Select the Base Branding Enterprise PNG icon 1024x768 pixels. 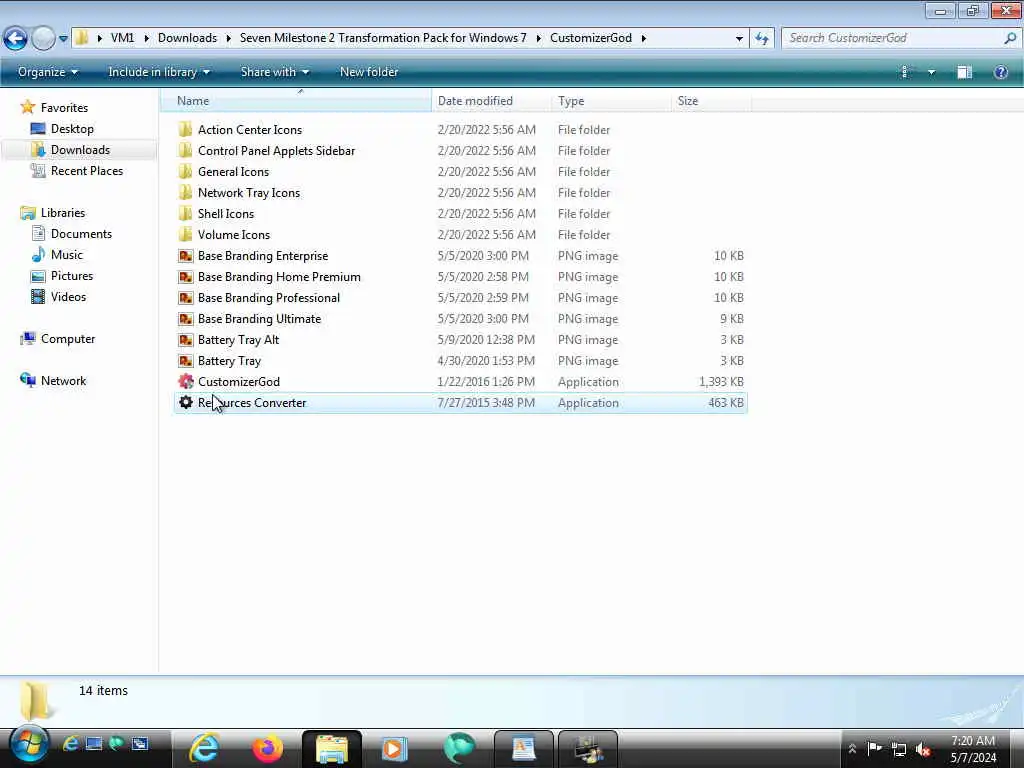185,255
